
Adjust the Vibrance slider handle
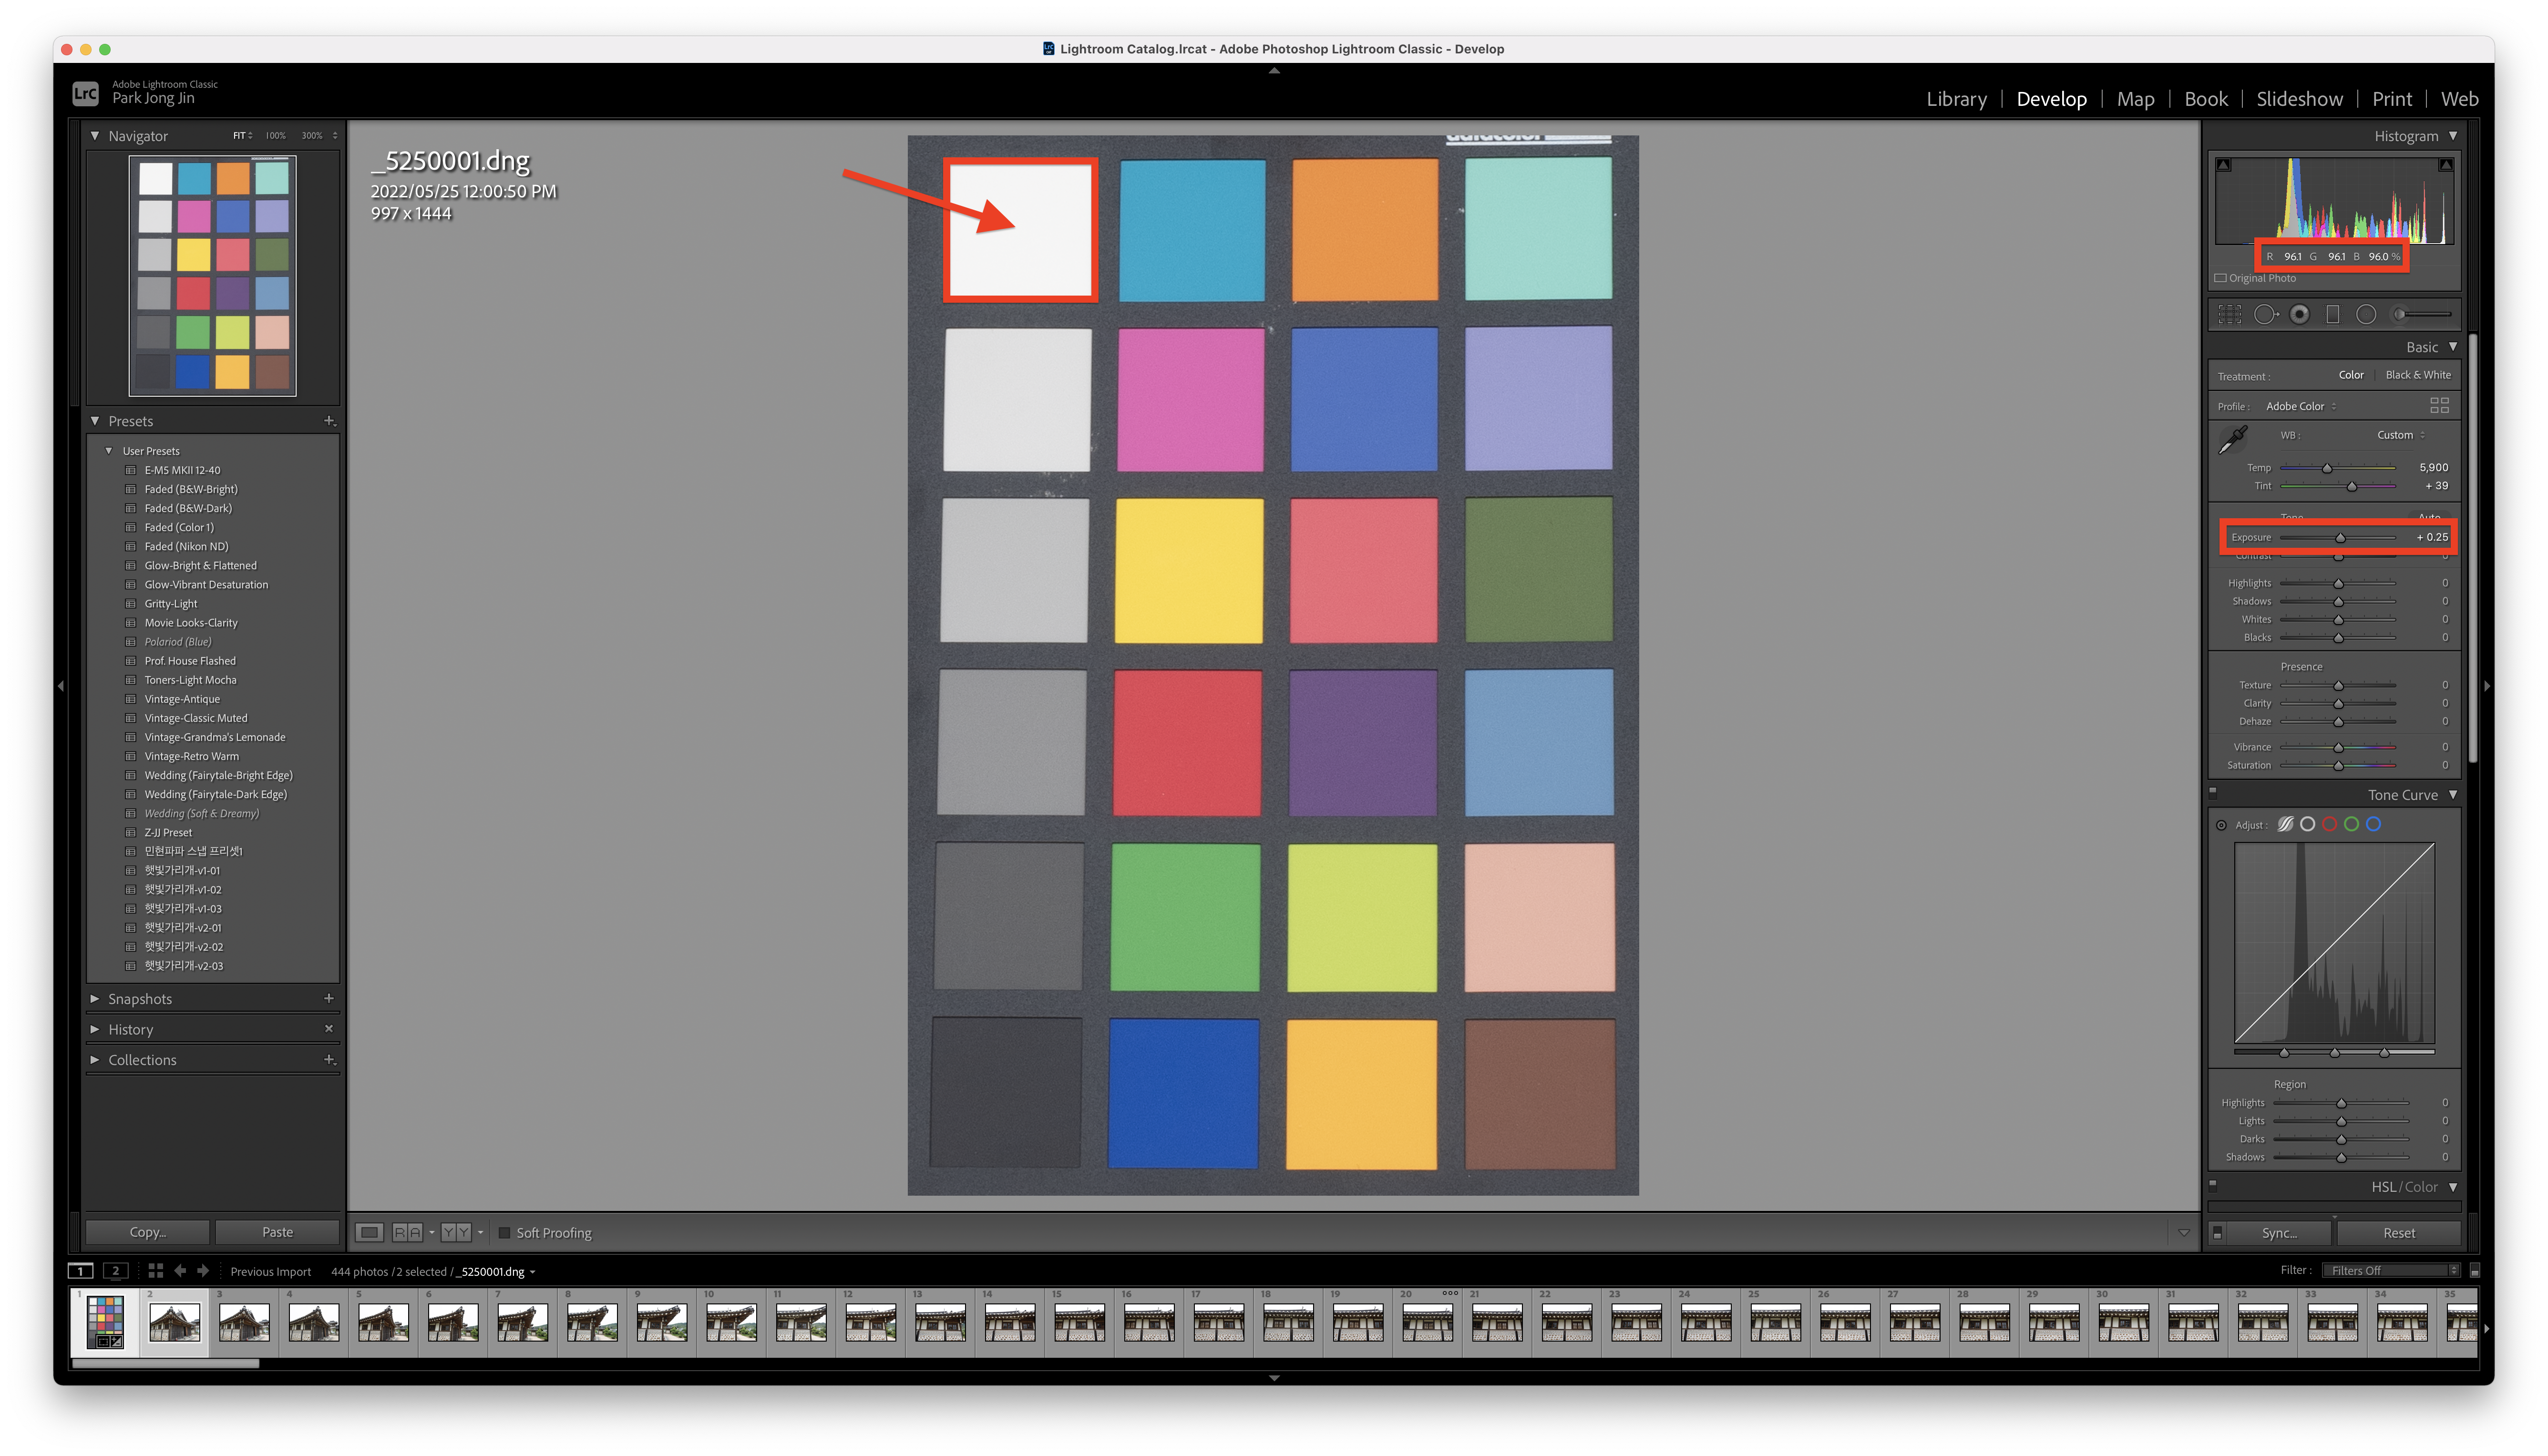[x=2338, y=747]
